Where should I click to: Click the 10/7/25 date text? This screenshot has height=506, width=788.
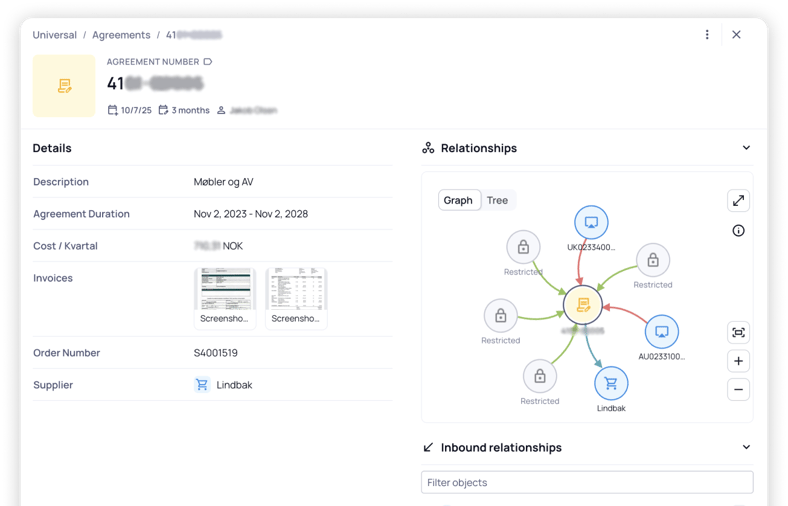tap(136, 111)
